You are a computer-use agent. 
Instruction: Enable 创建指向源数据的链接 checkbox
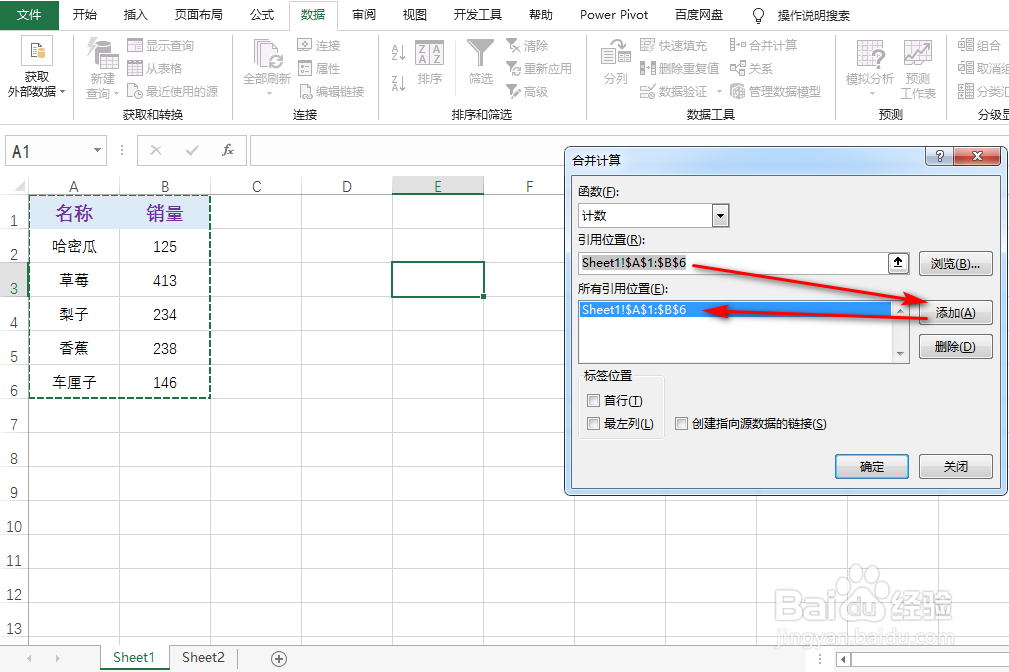682,424
